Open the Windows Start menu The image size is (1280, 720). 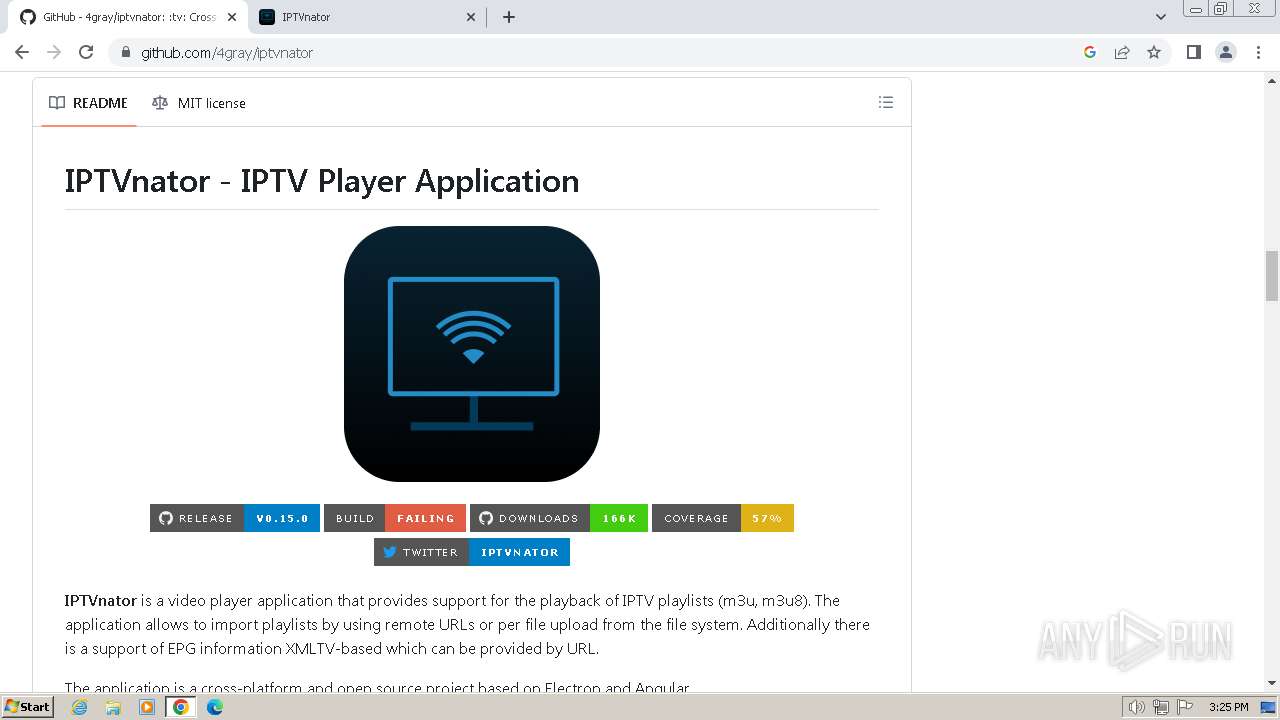pyautogui.click(x=27, y=706)
